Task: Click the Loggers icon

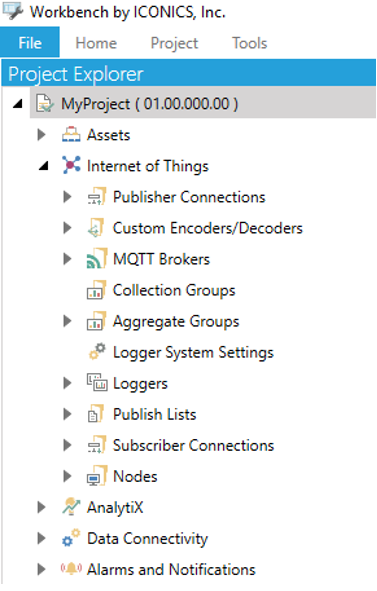Action: point(97,382)
